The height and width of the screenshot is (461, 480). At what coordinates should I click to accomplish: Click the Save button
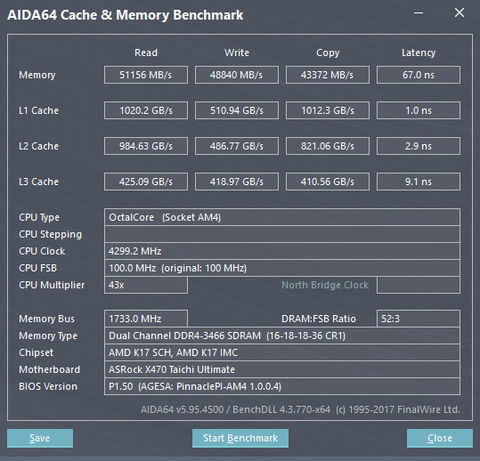click(x=40, y=438)
